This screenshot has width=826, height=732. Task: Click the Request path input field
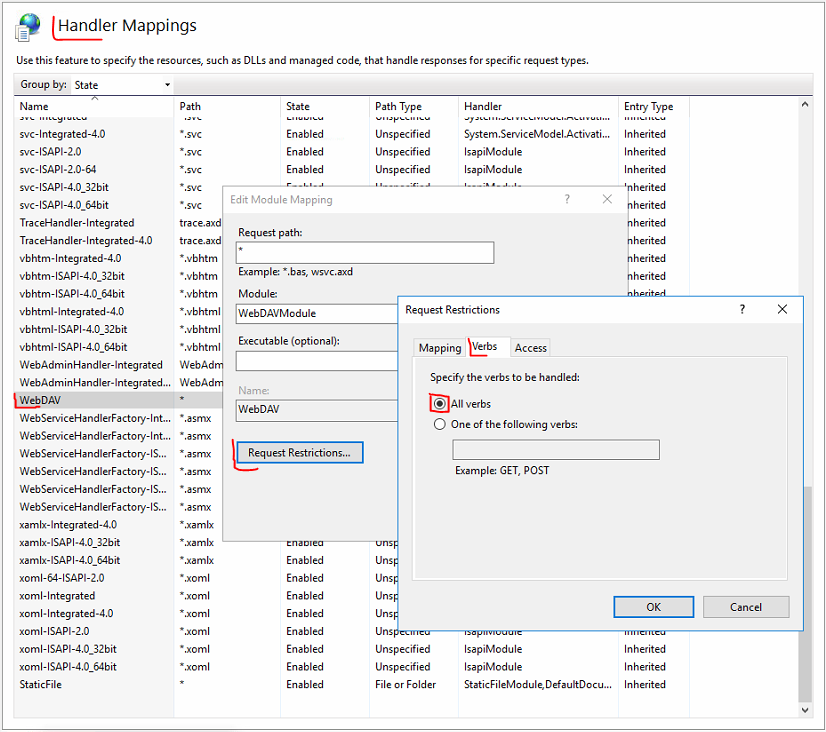coord(365,253)
